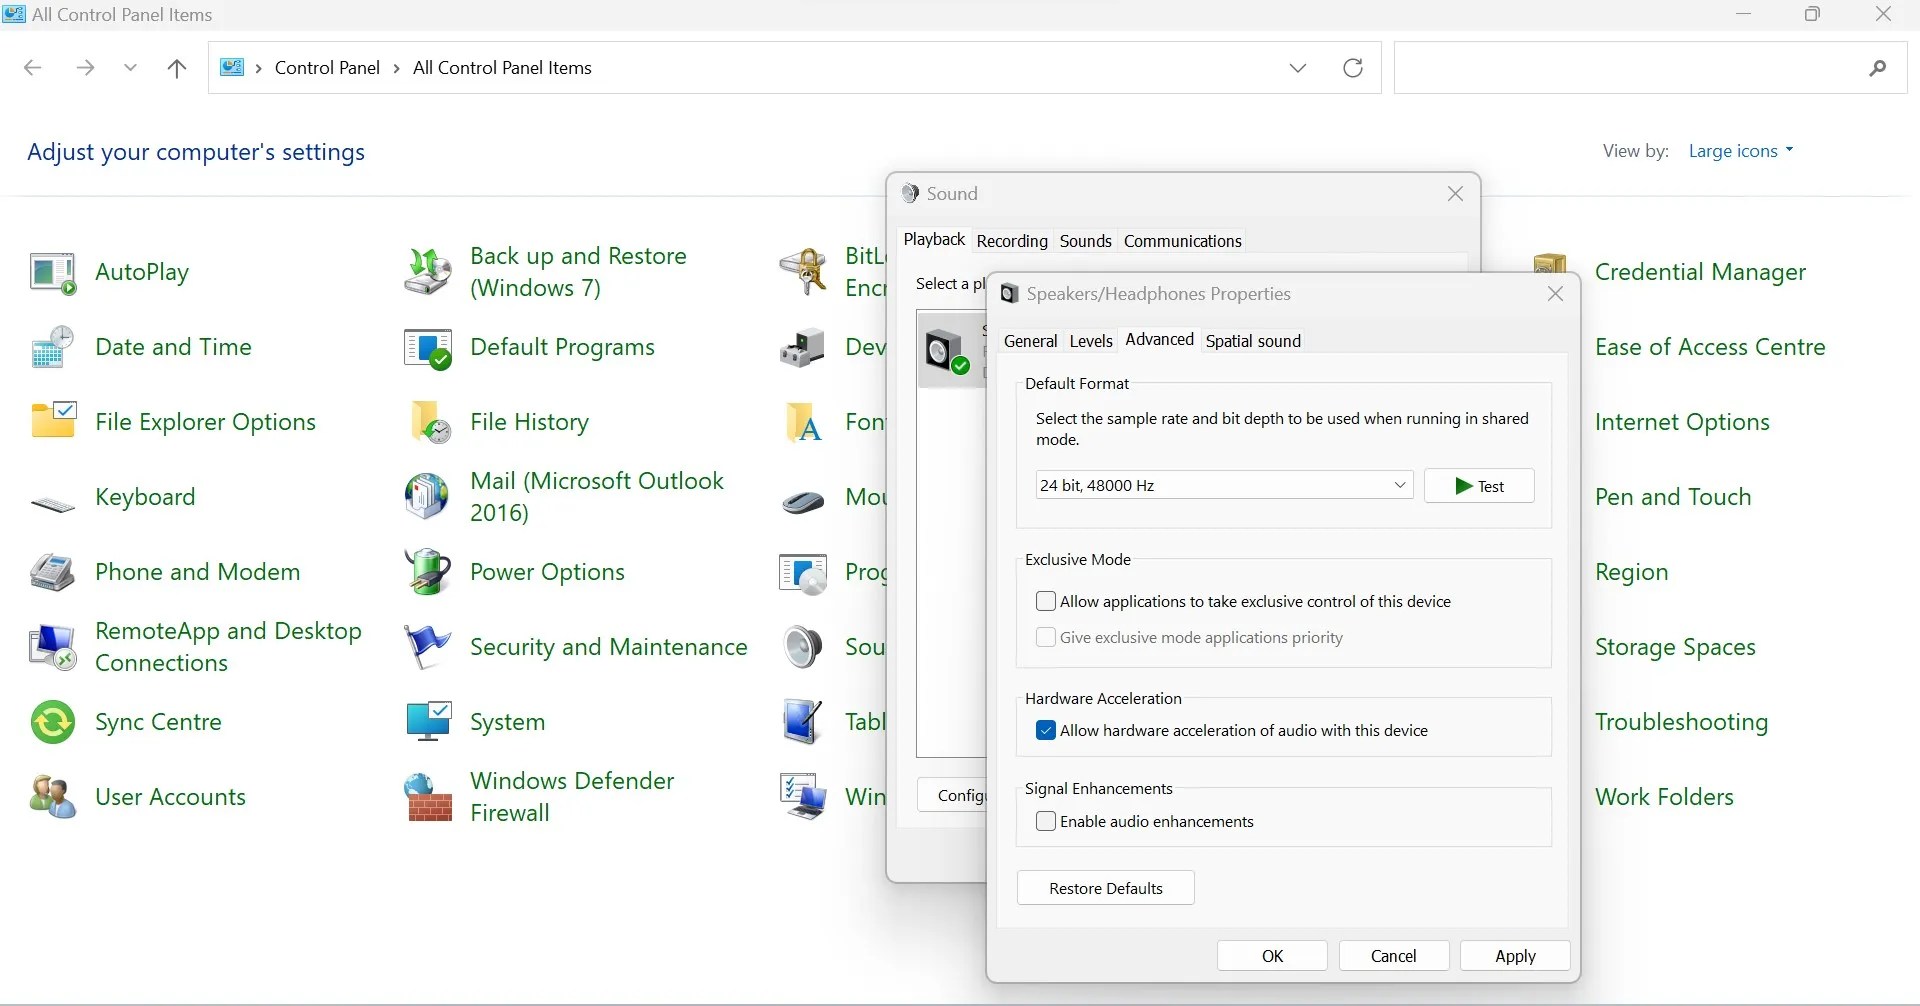Image resolution: width=1920 pixels, height=1006 pixels.
Task: Enable exclusive control of this device
Action: 1046,601
